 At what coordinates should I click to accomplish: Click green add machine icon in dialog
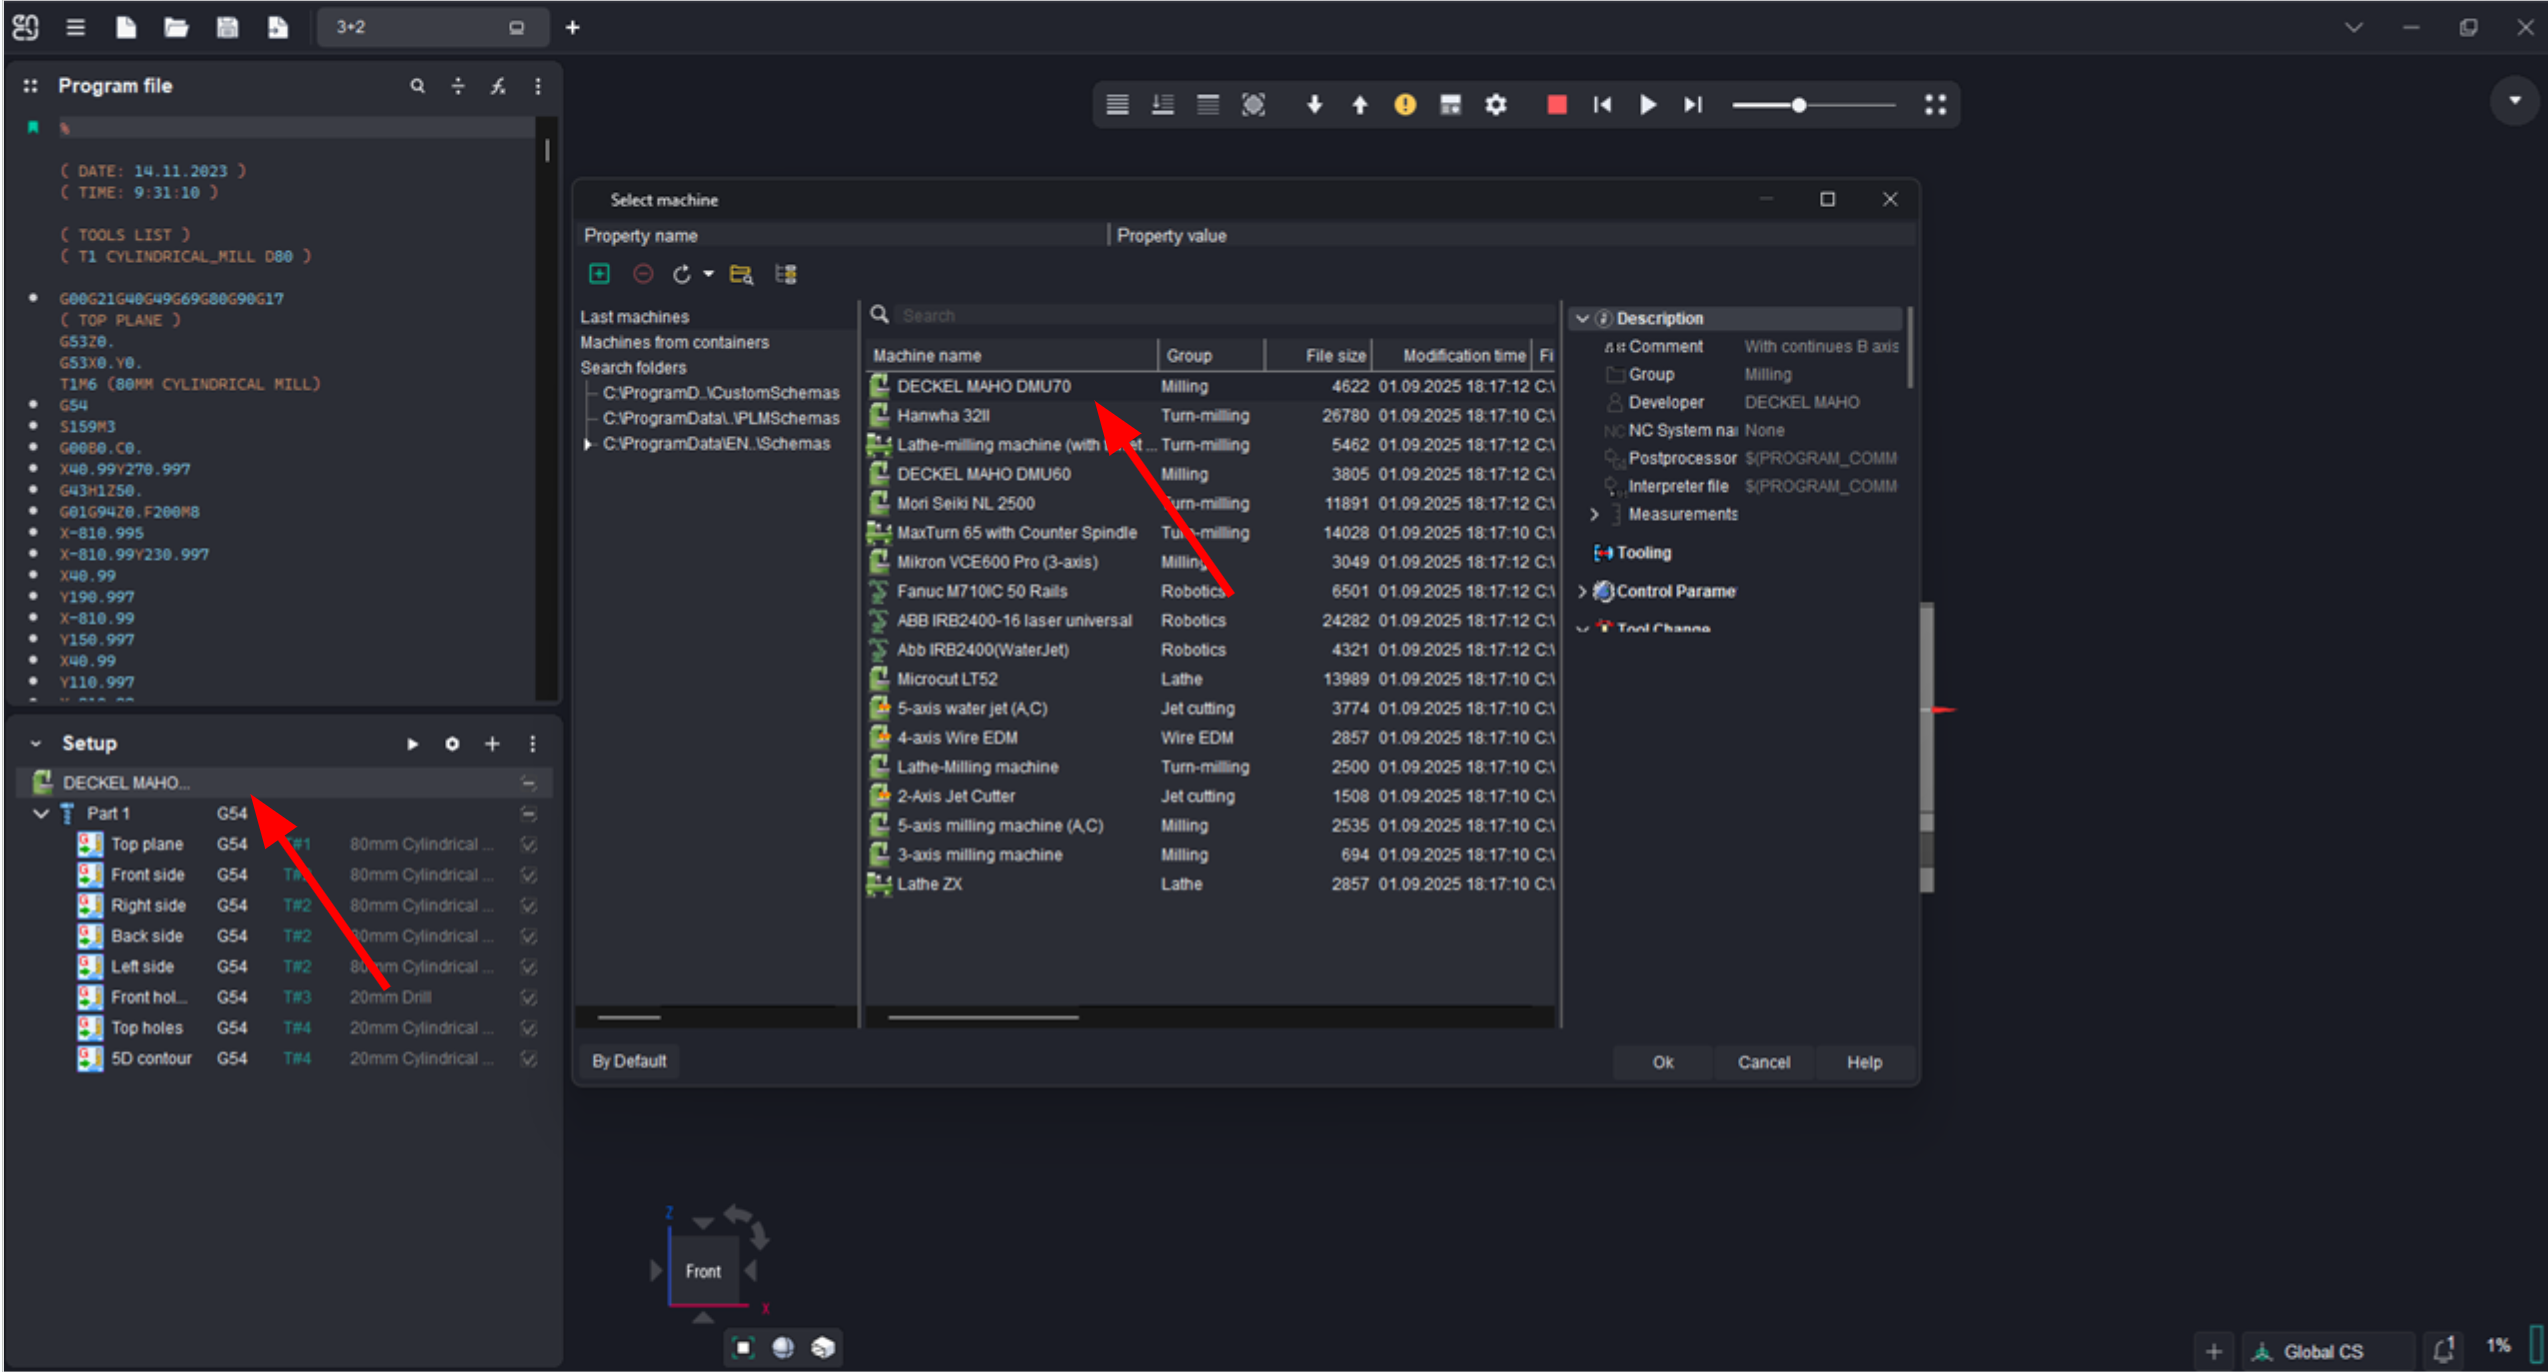[x=599, y=274]
